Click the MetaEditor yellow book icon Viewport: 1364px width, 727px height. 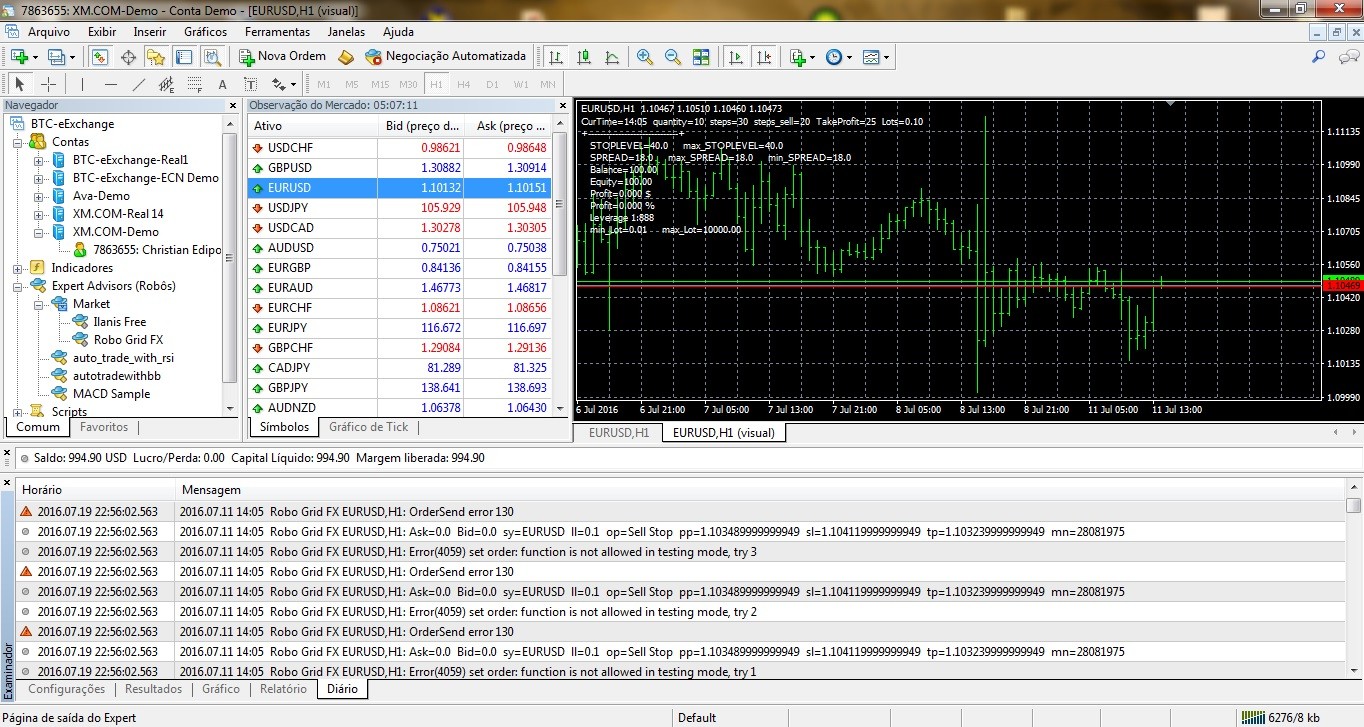(x=346, y=57)
